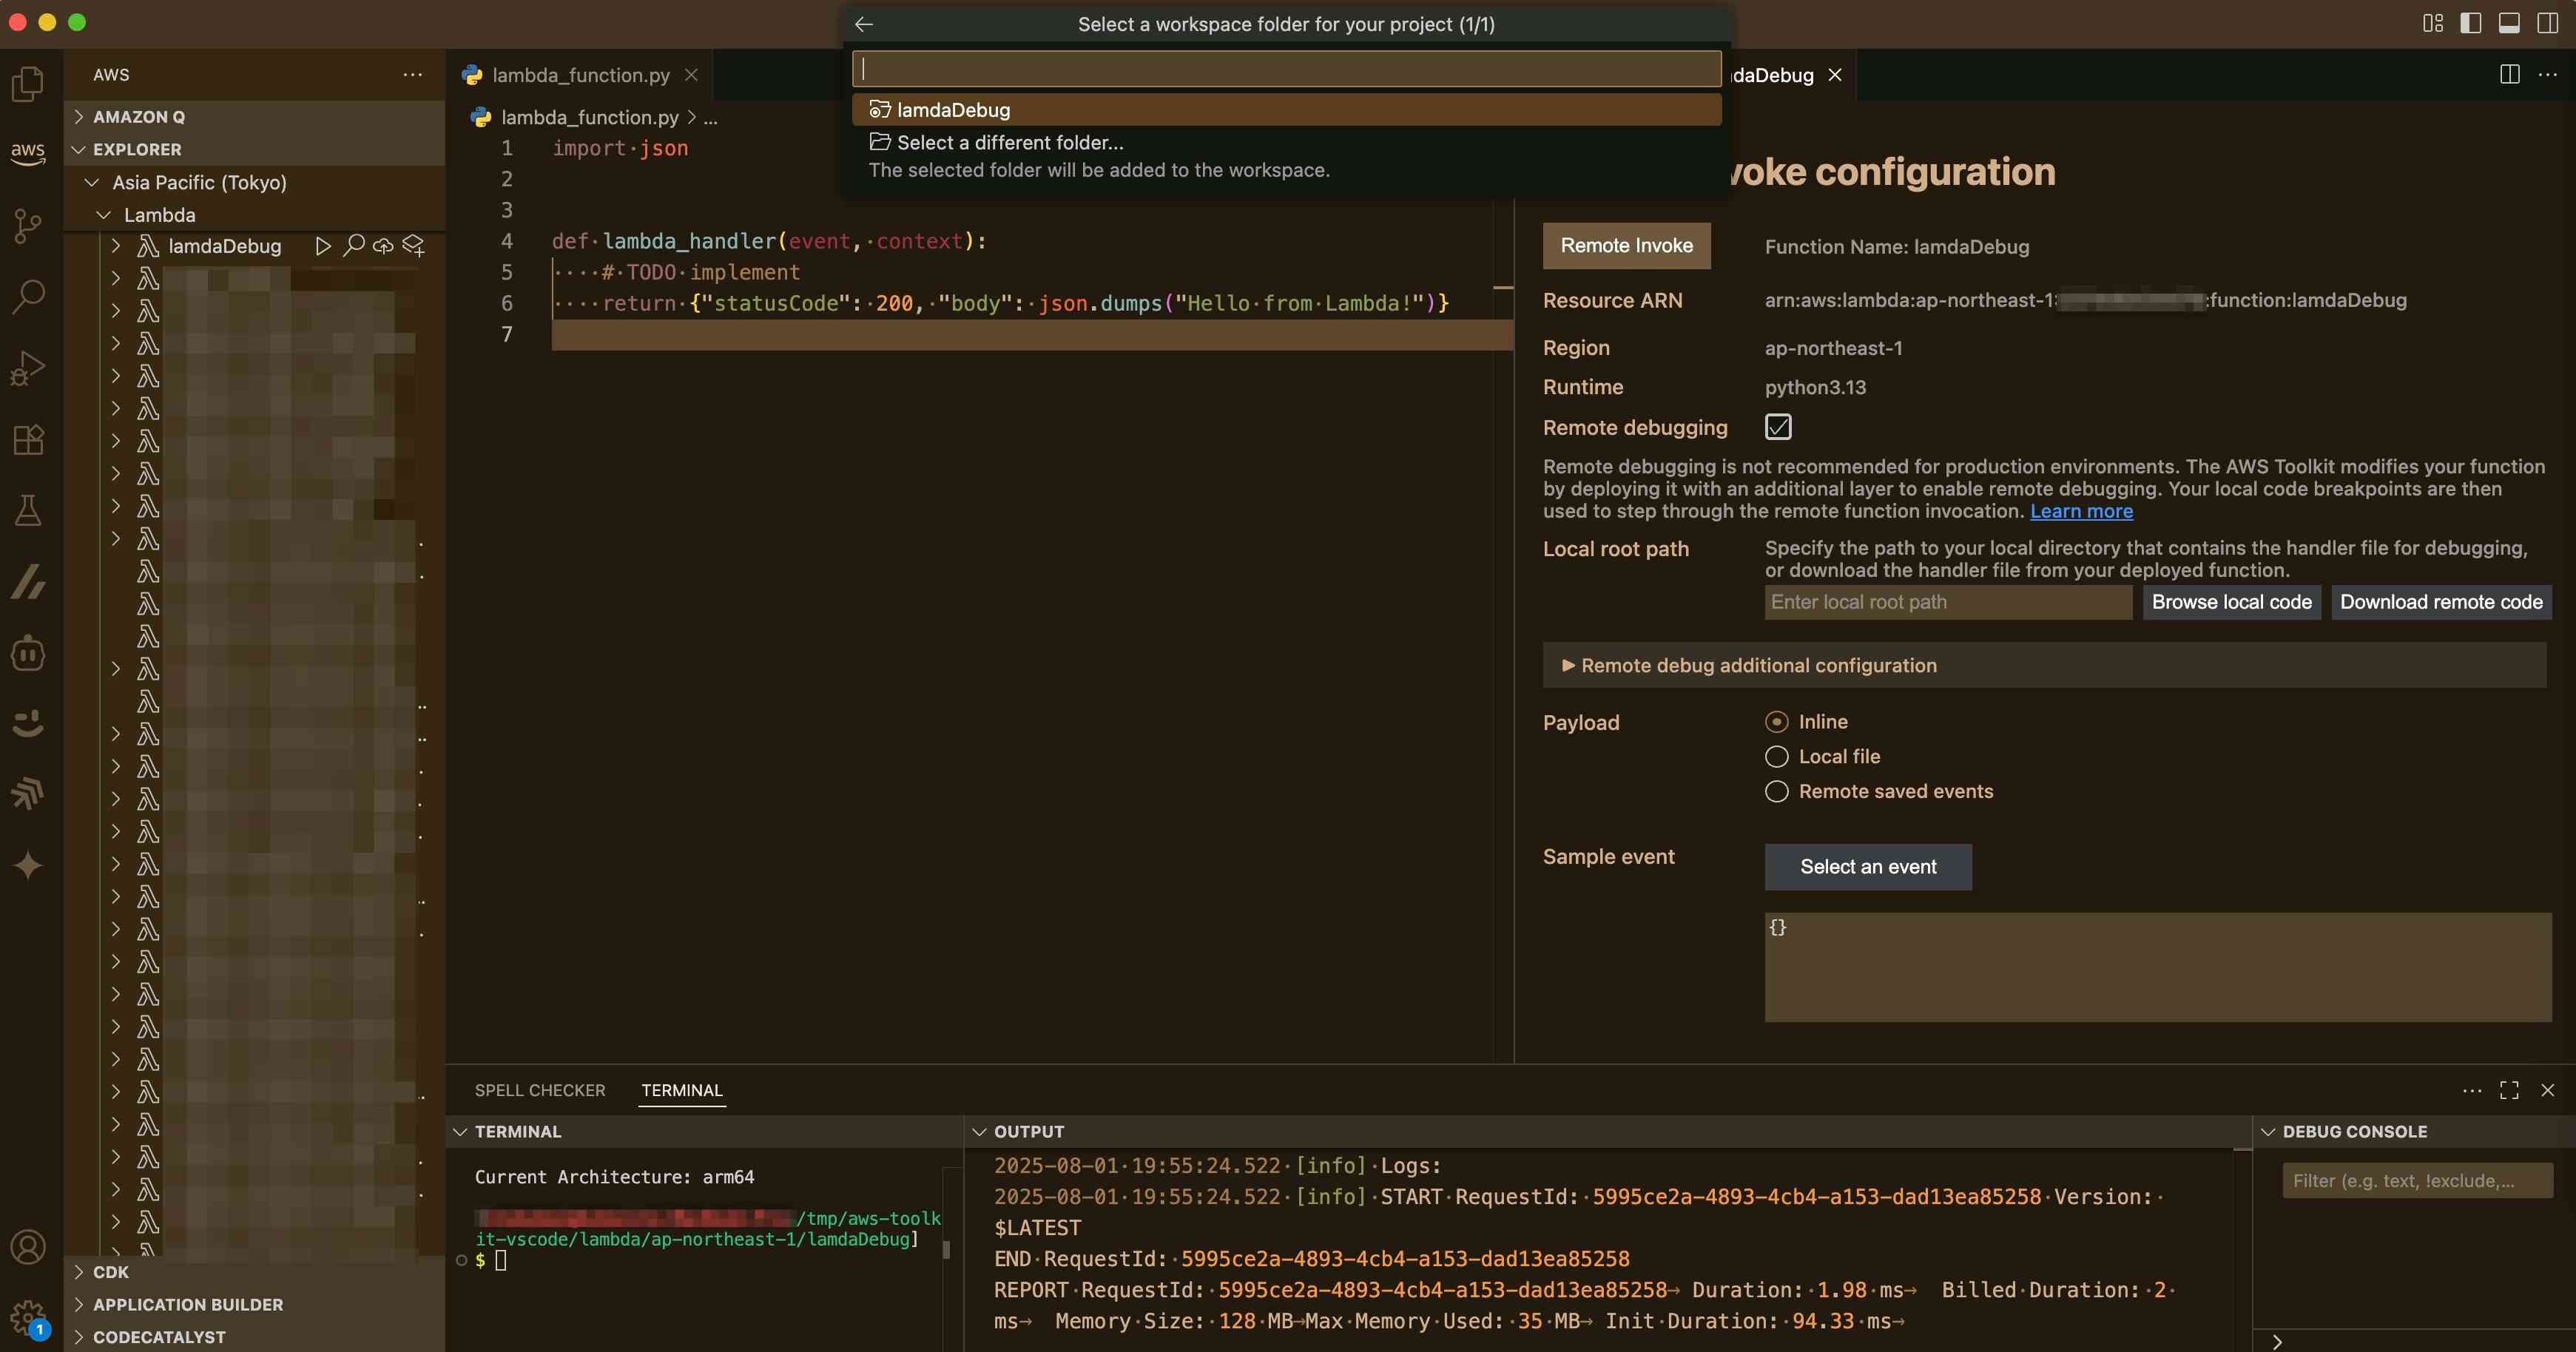
Task: Click the Download remote code button
Action: (x=2440, y=602)
